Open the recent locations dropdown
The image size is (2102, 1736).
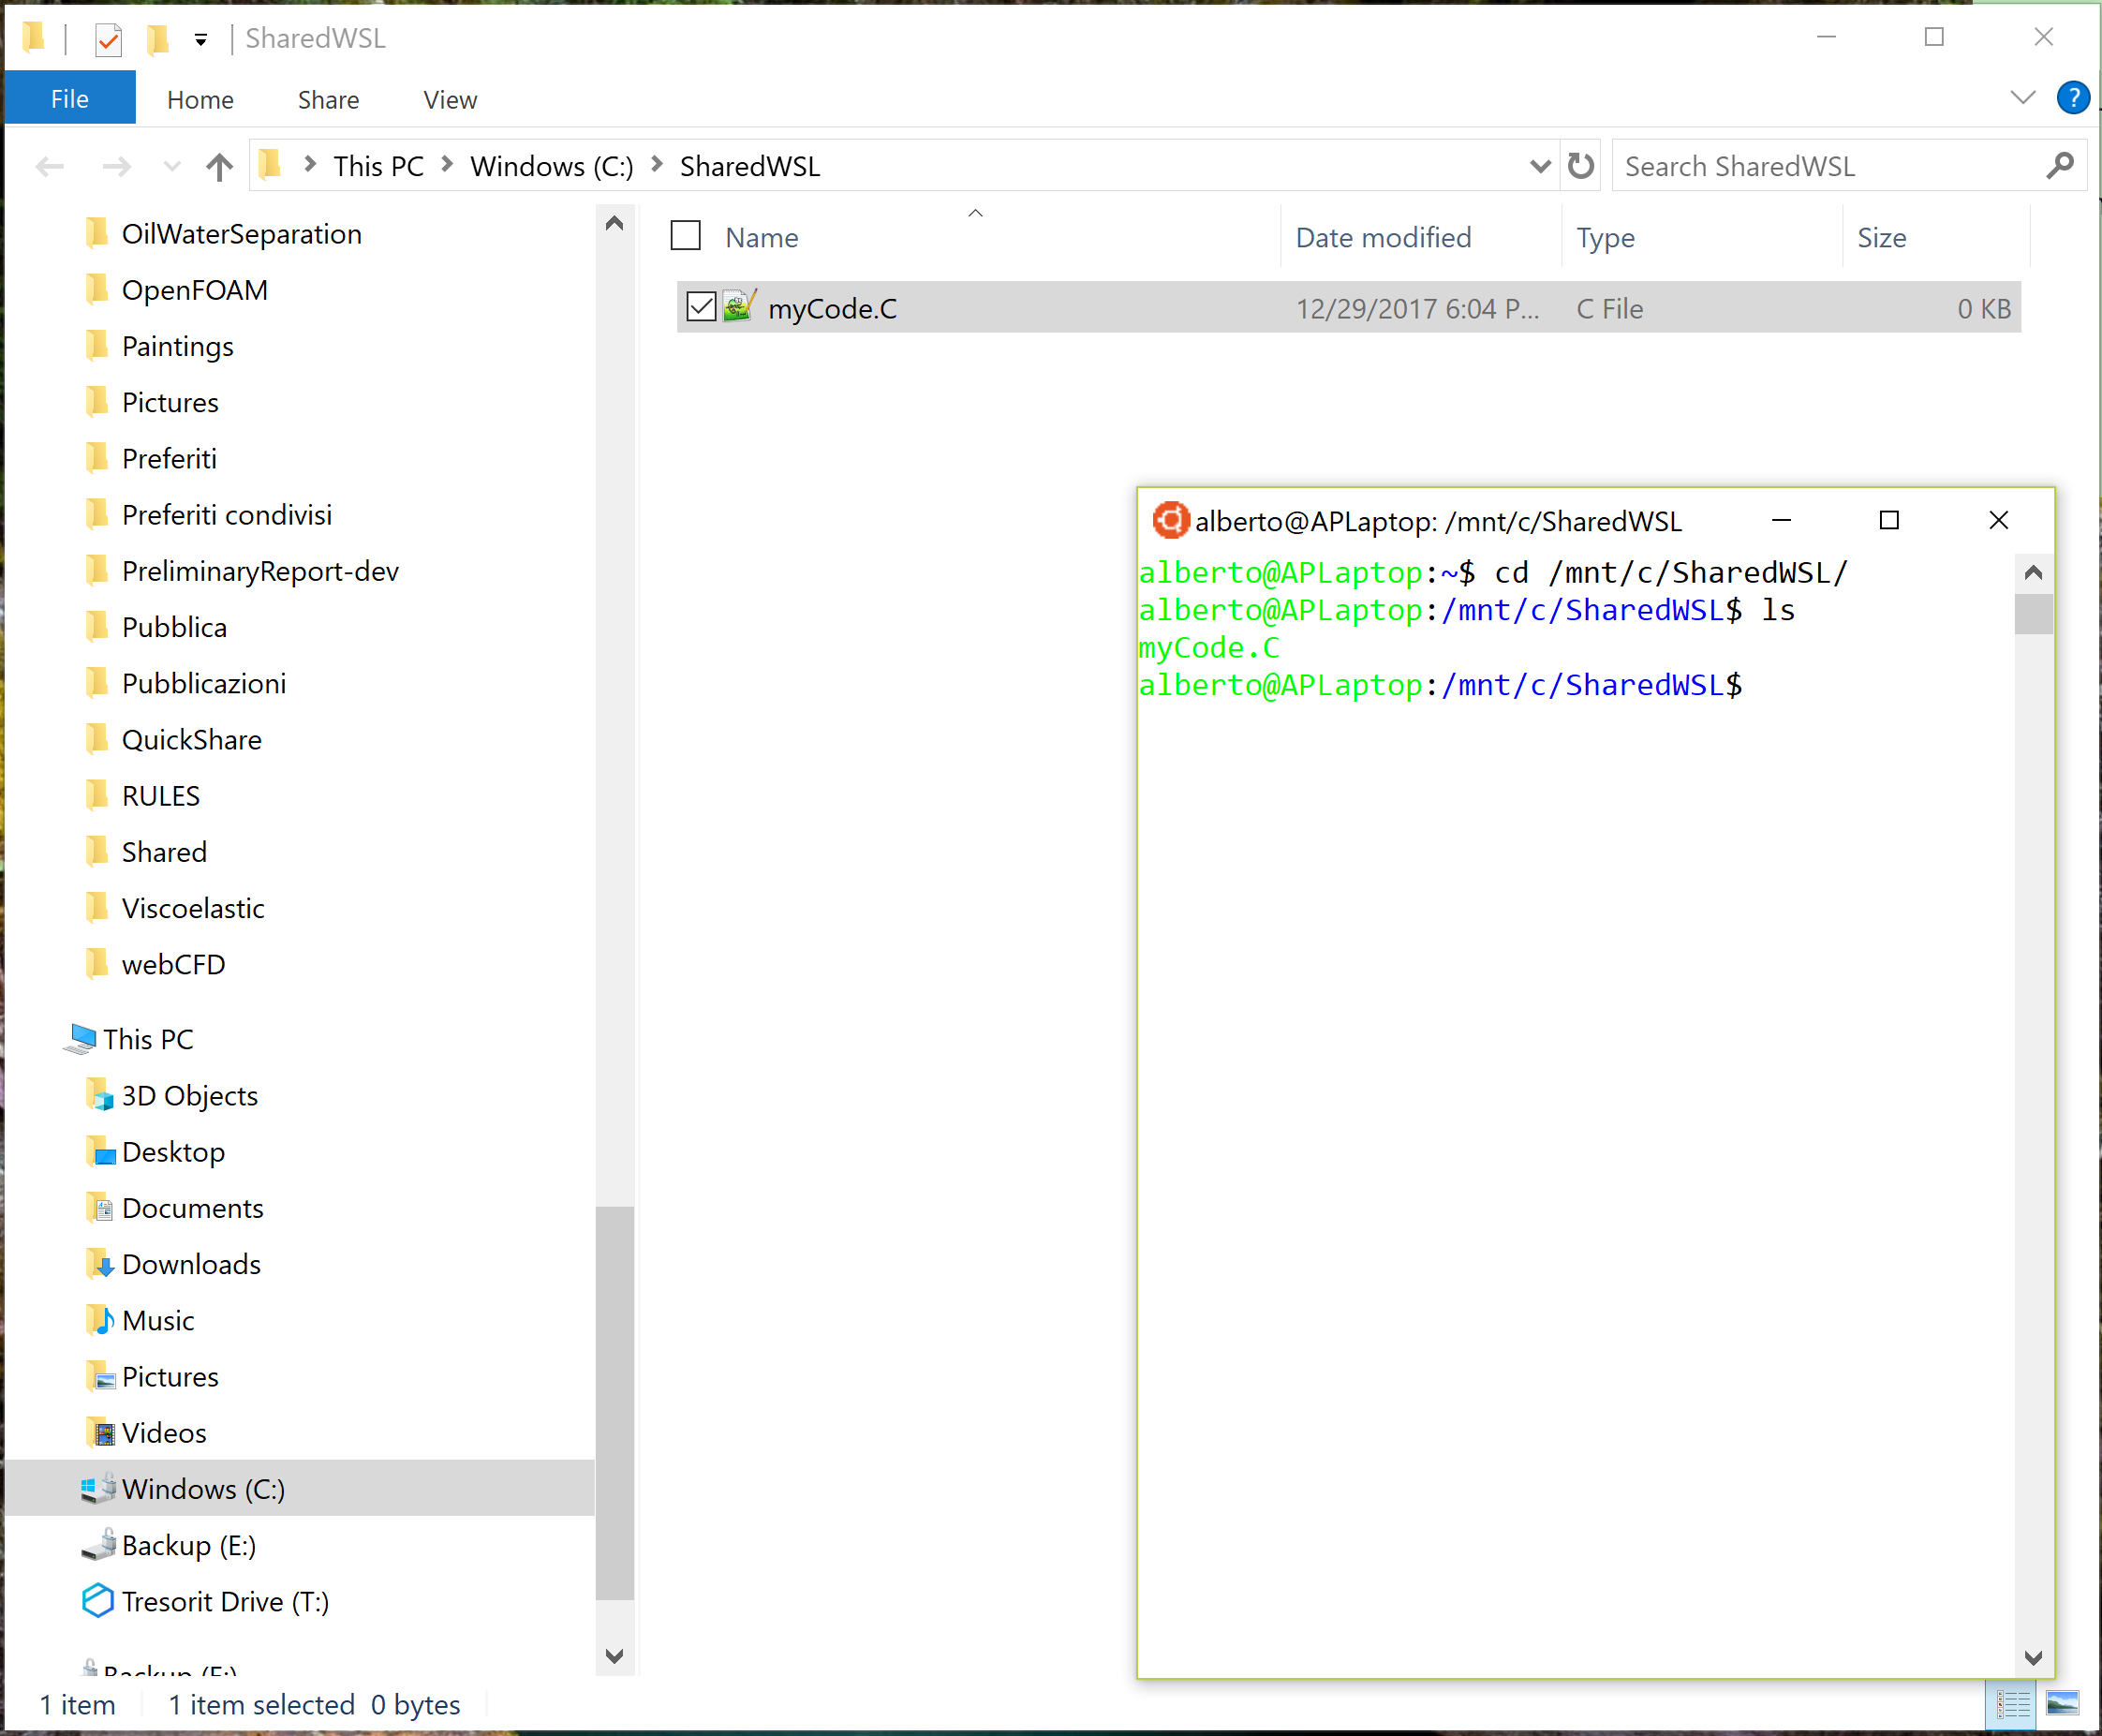[x=172, y=166]
